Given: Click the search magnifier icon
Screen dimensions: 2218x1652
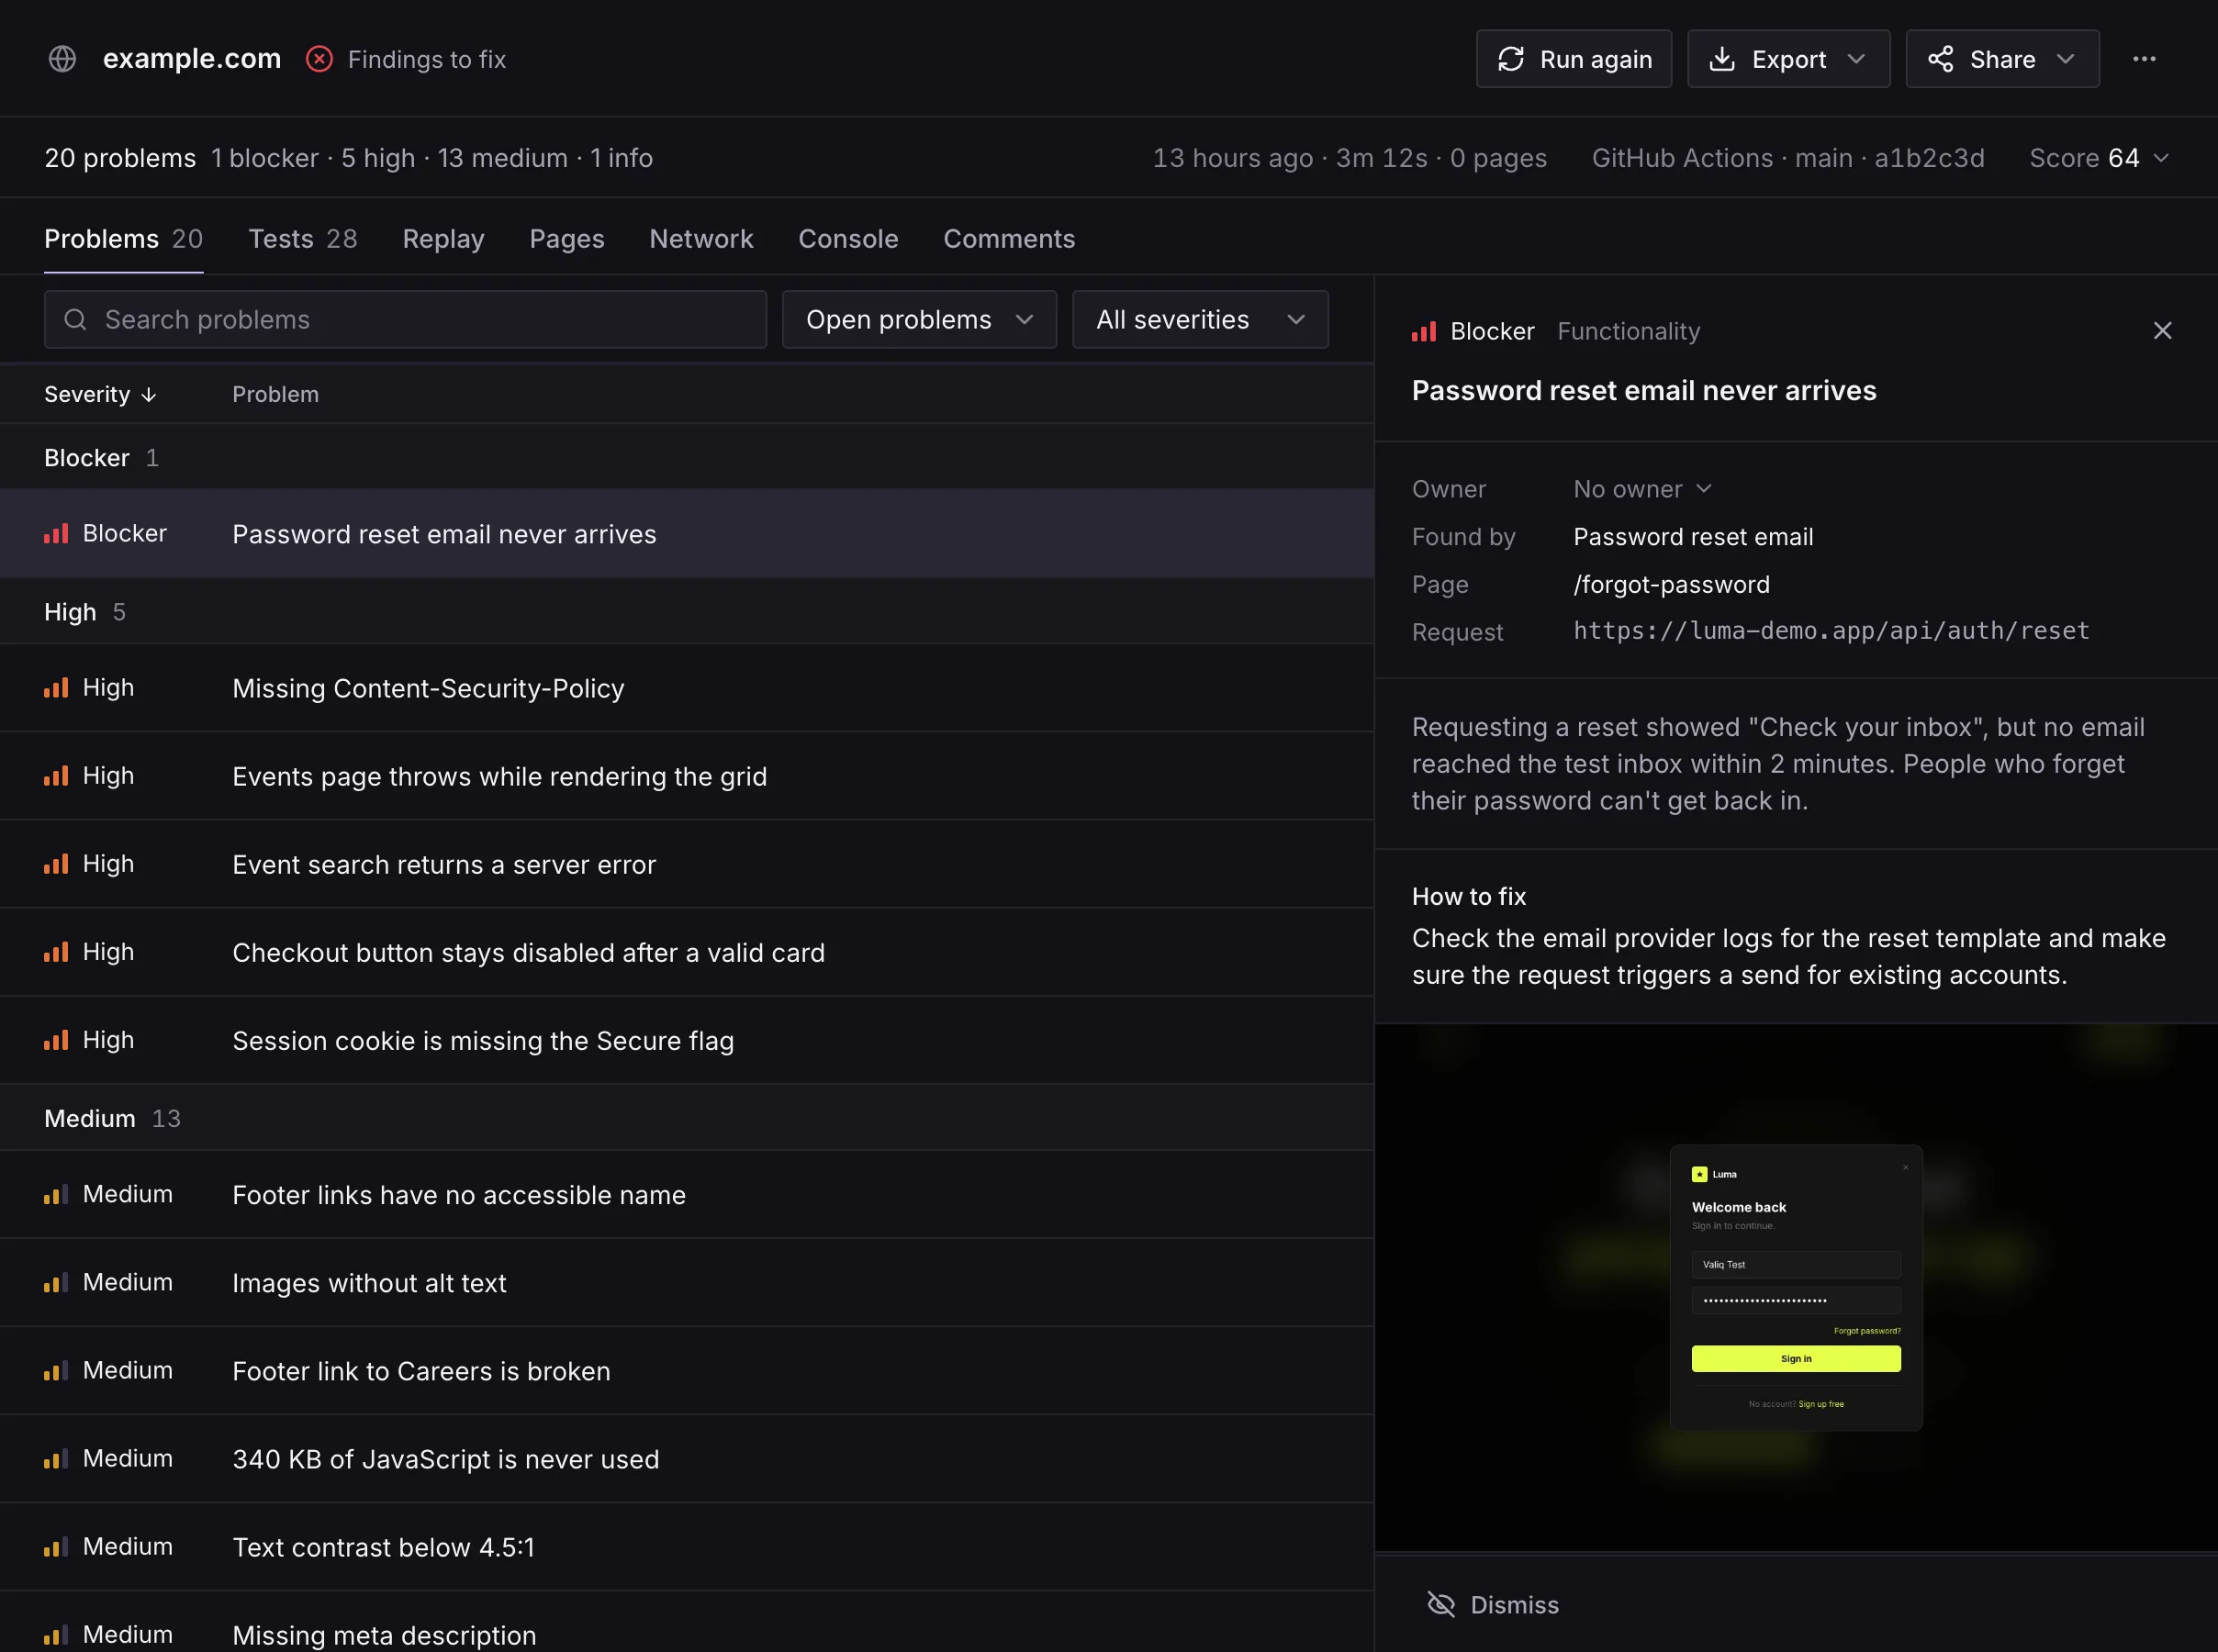Looking at the screenshot, I should (x=75, y=320).
